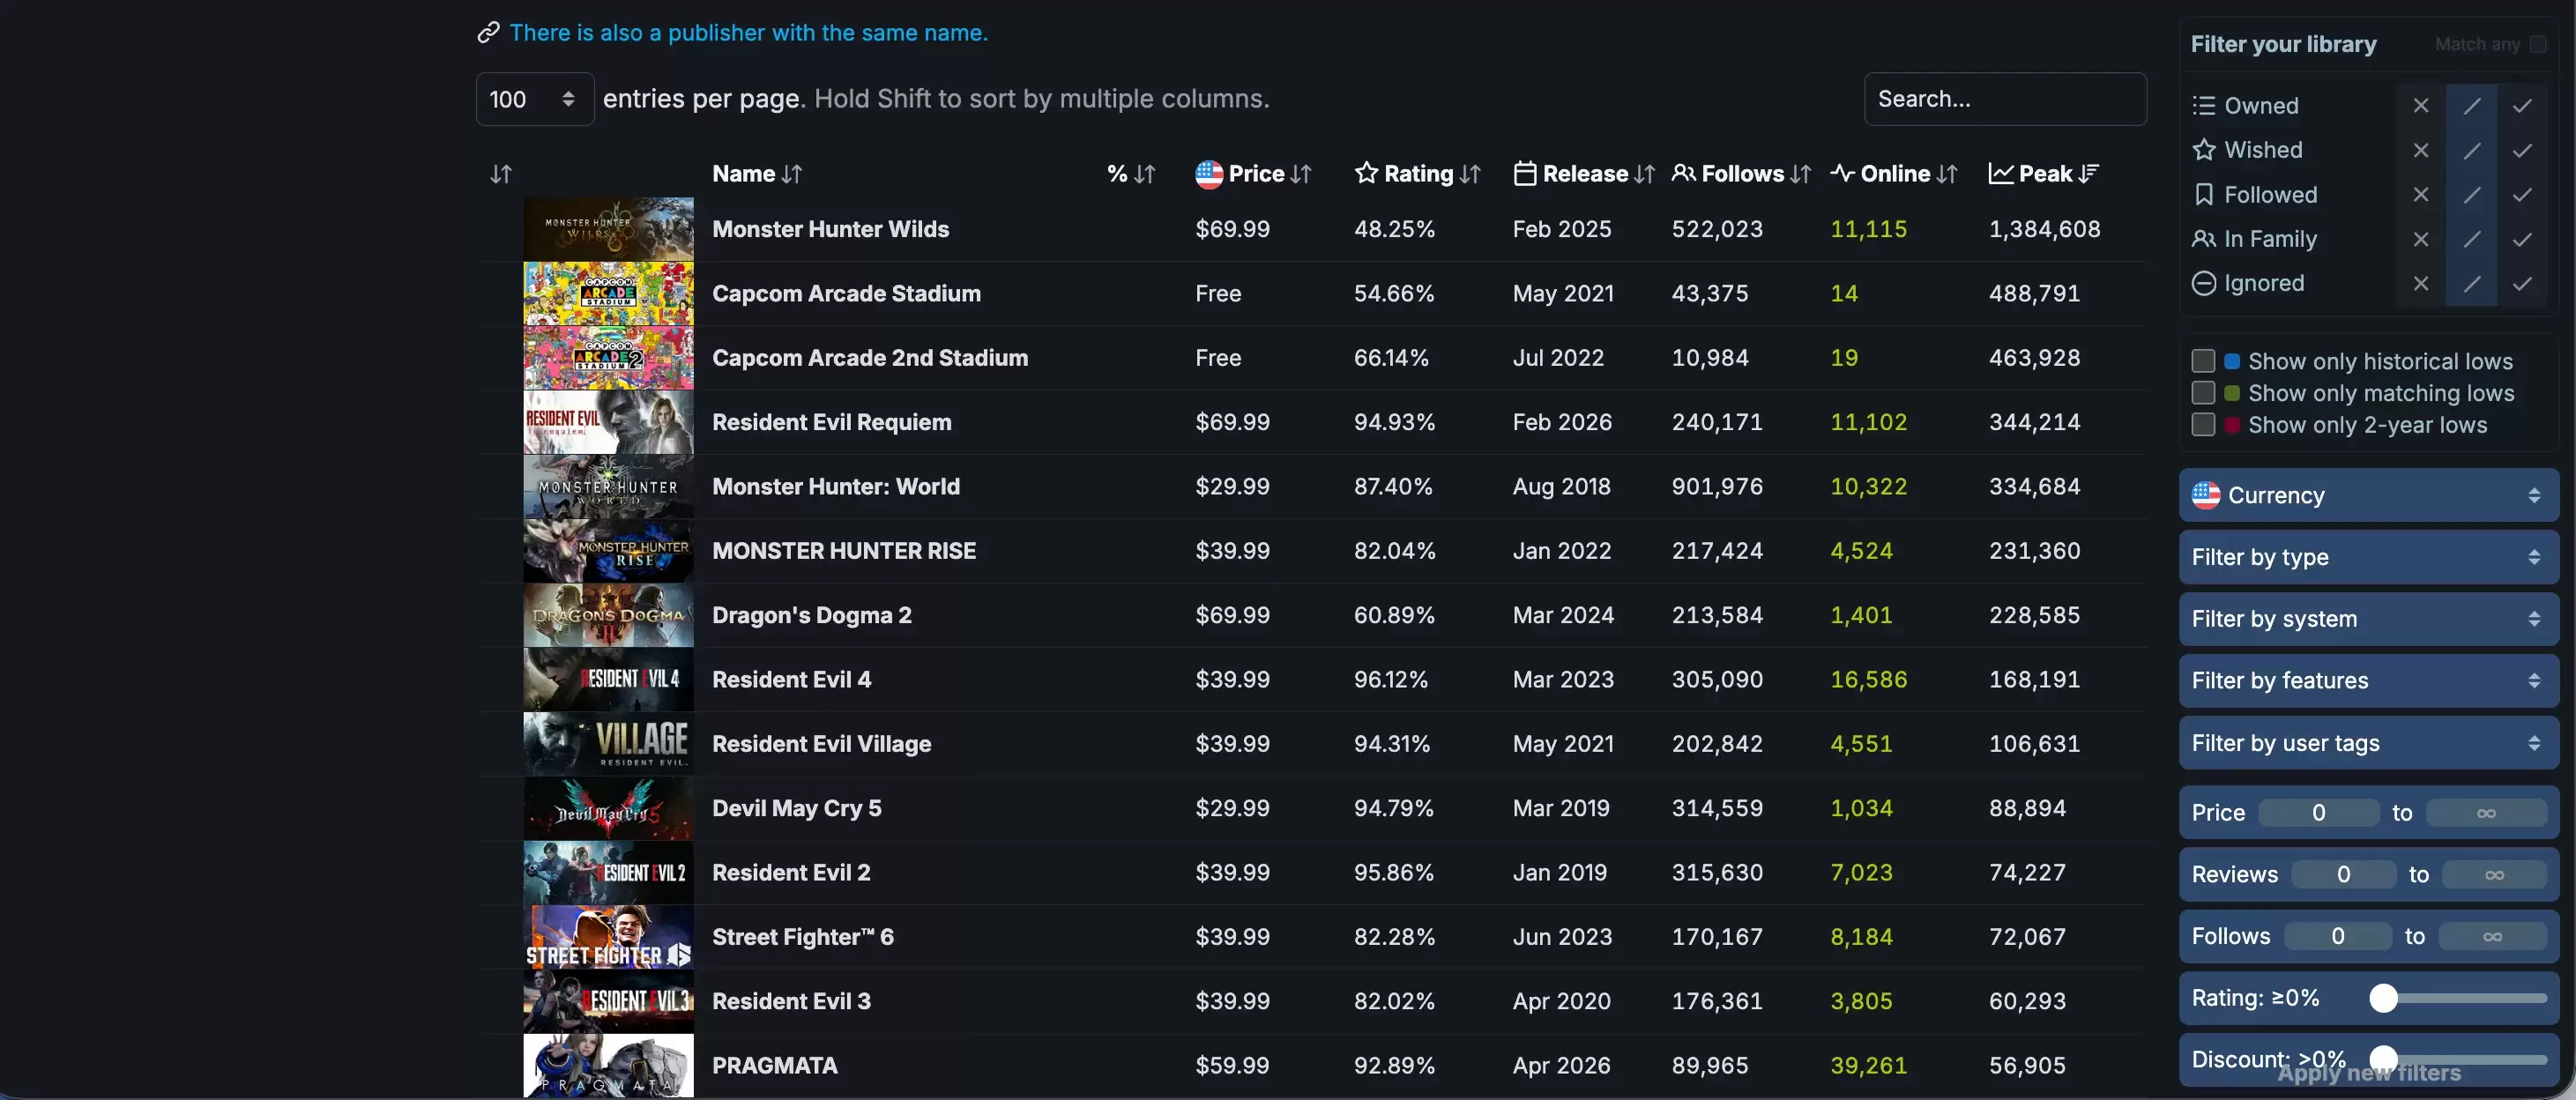Check Show only matching lows
This screenshot has width=2576, height=1100.
[x=2203, y=393]
